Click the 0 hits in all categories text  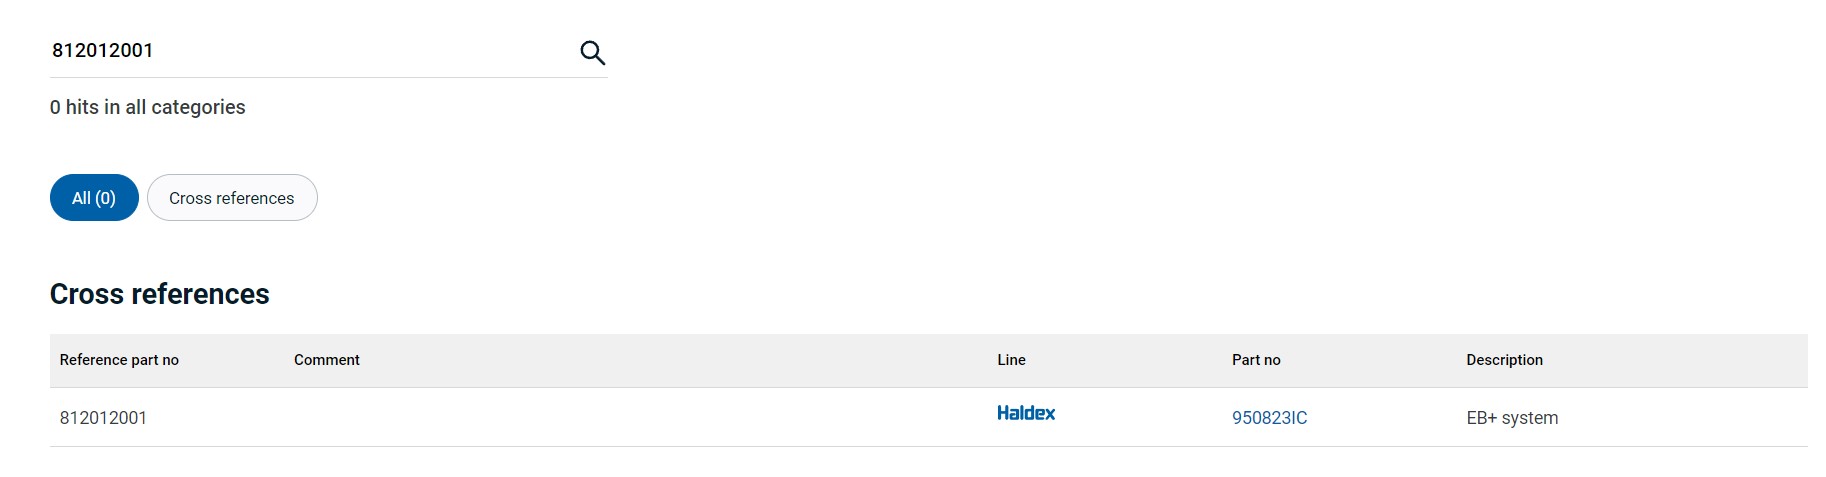pyautogui.click(x=148, y=107)
